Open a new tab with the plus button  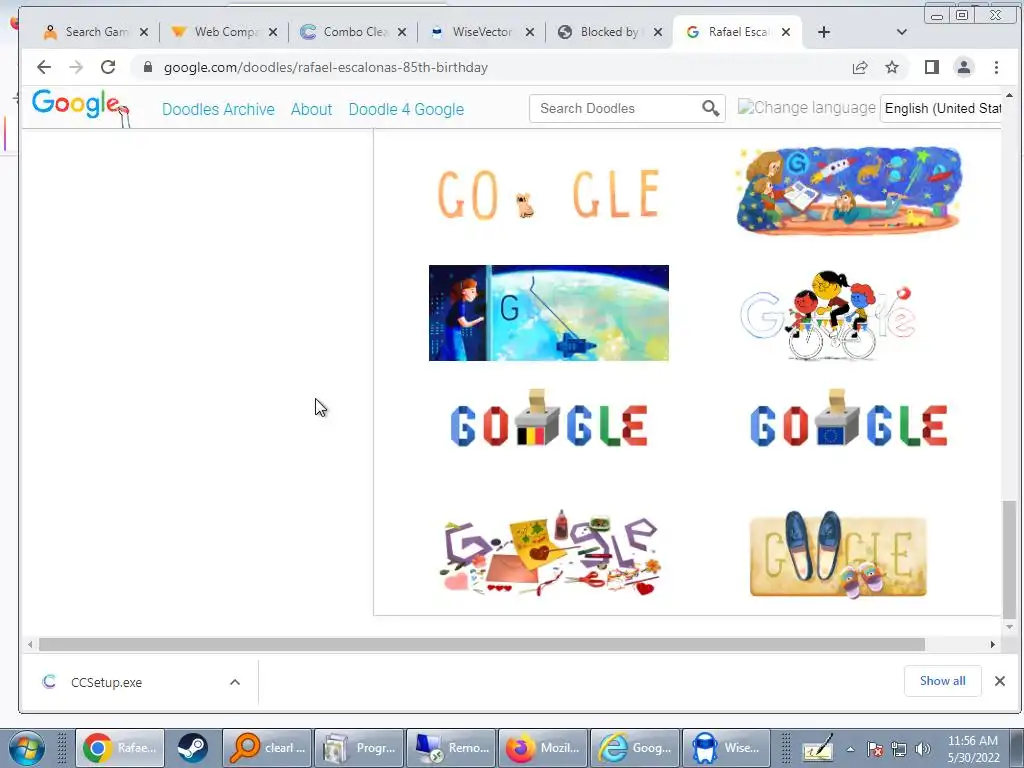(x=824, y=32)
